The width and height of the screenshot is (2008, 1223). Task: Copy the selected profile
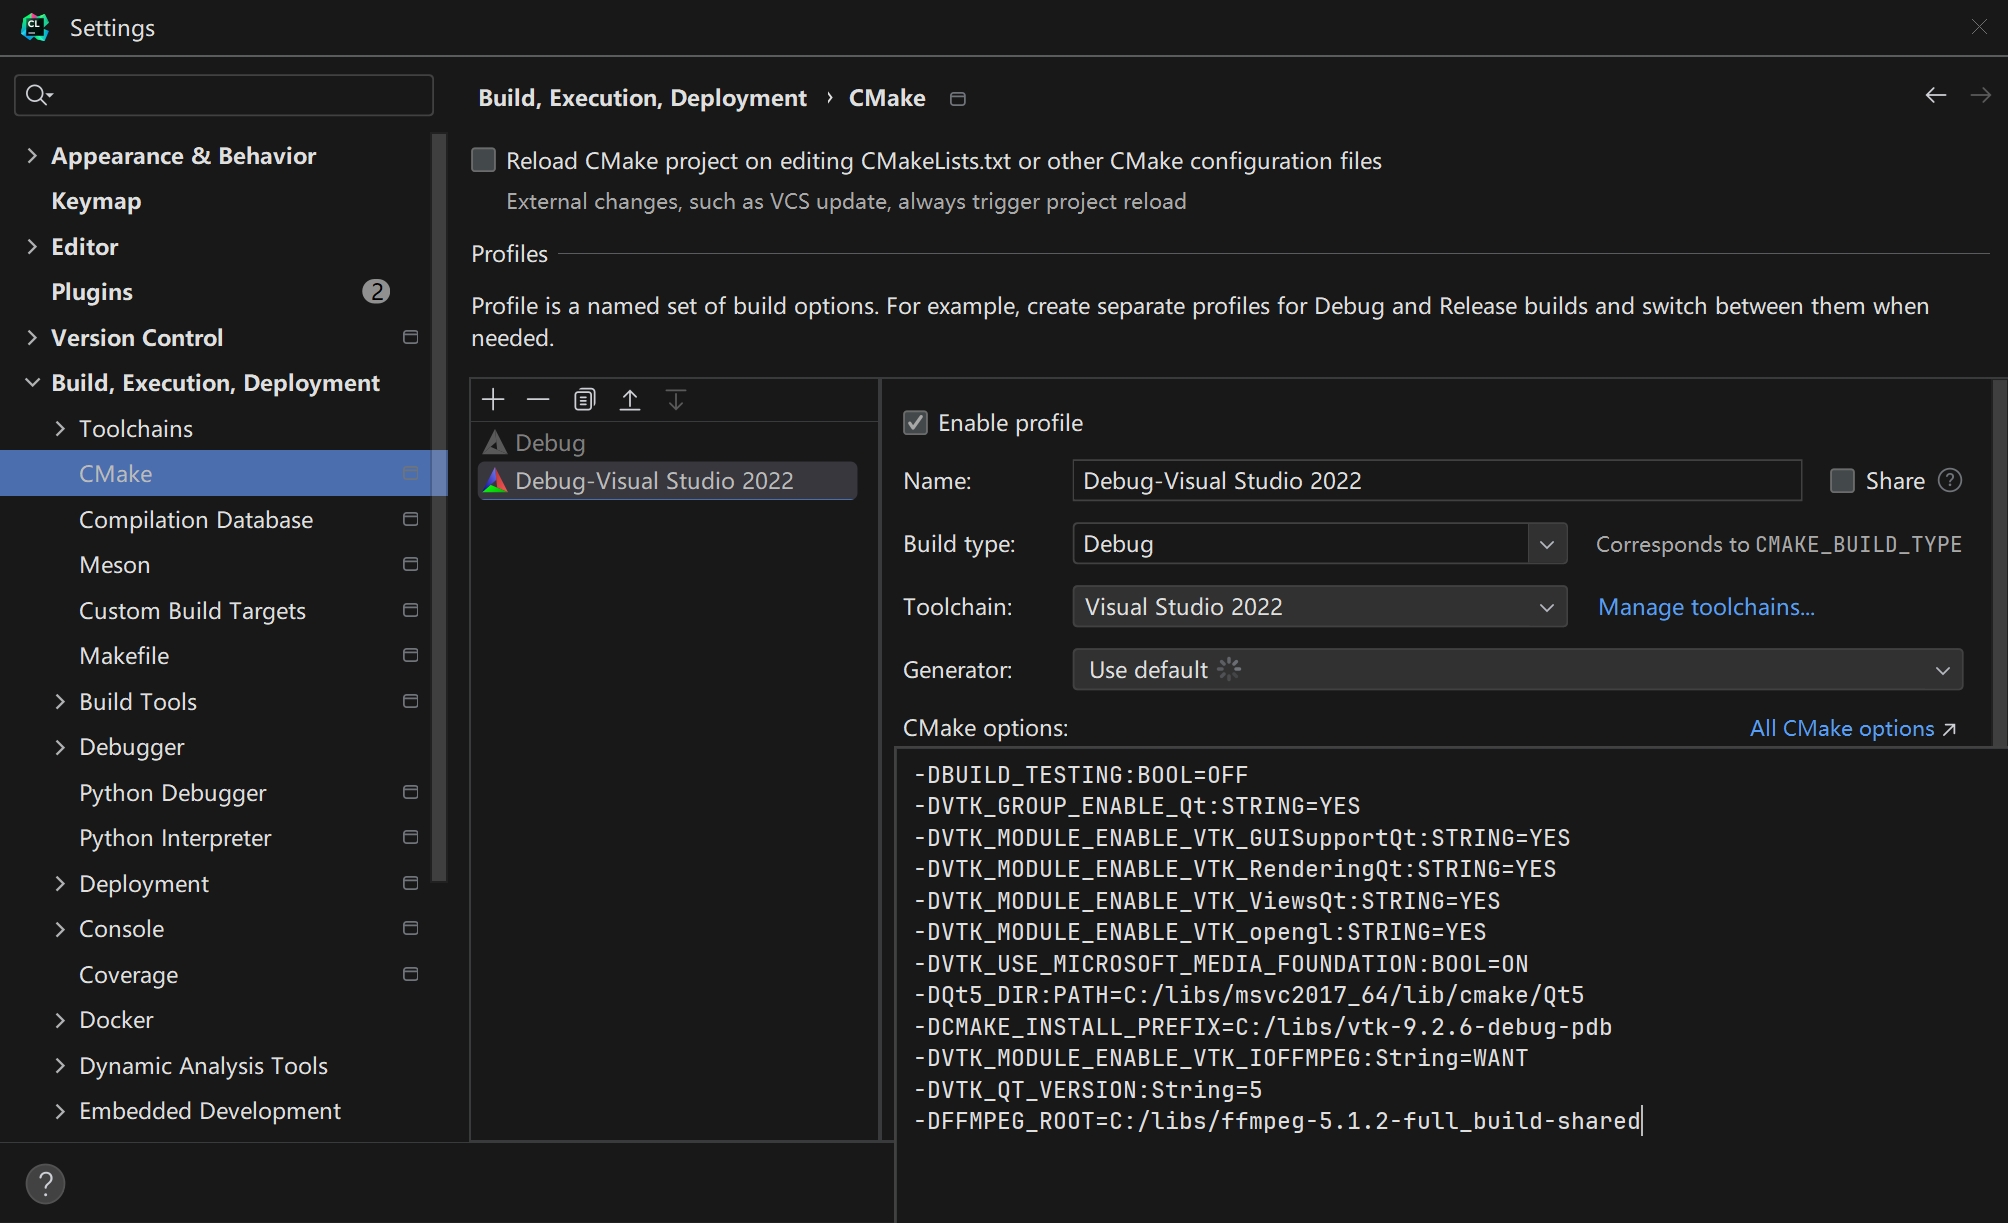584,400
